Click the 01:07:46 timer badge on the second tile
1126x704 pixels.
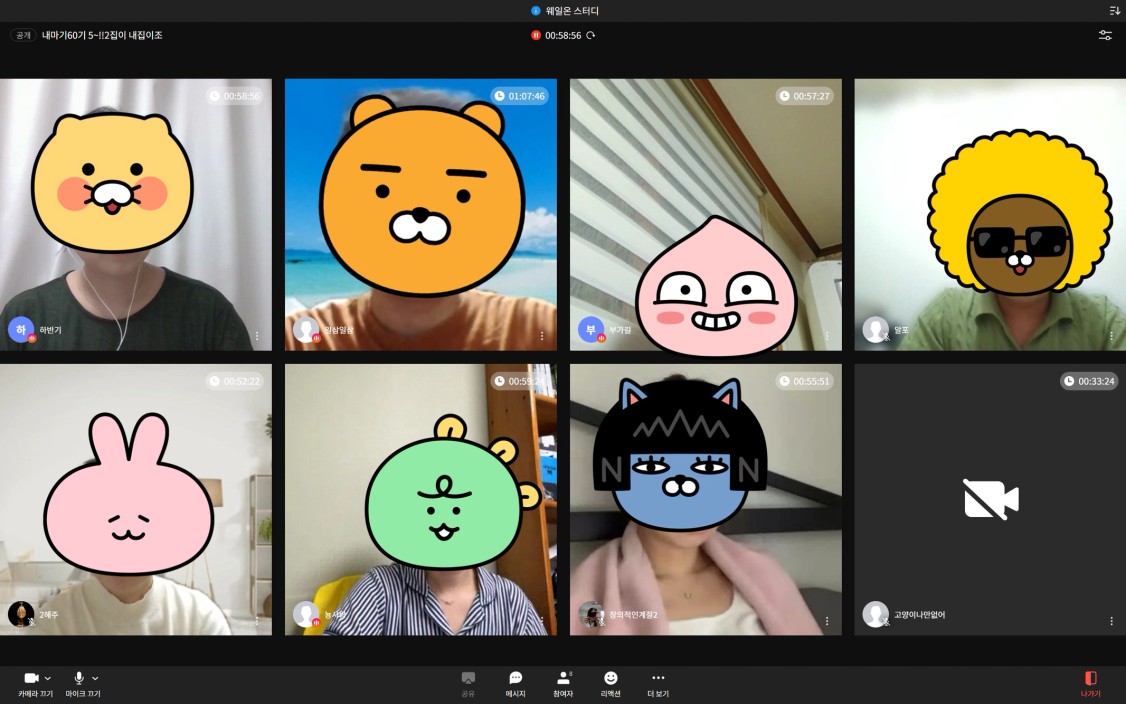(519, 96)
